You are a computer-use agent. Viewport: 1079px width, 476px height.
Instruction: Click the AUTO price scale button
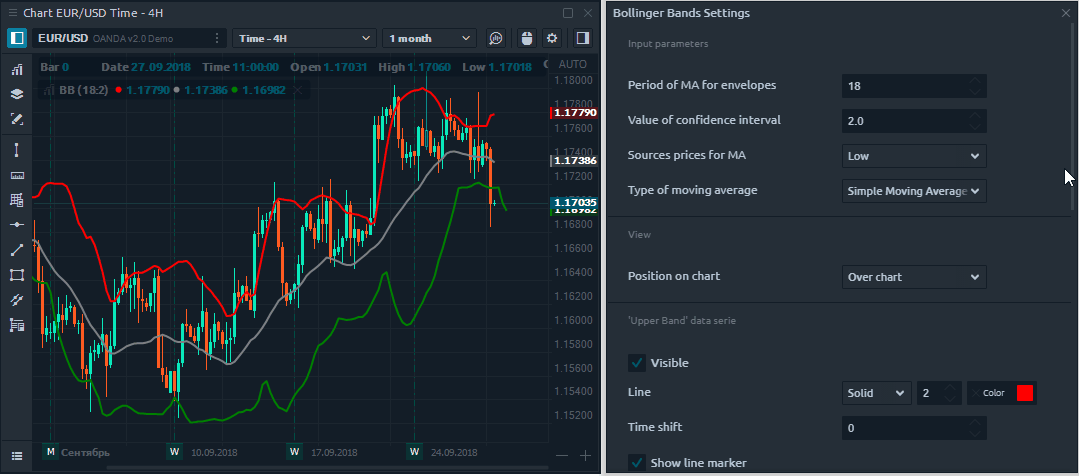[x=573, y=65]
